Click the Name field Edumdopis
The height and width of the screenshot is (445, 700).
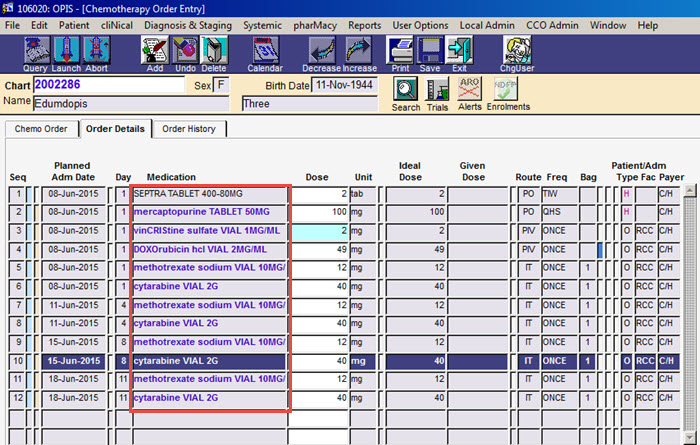click(131, 104)
